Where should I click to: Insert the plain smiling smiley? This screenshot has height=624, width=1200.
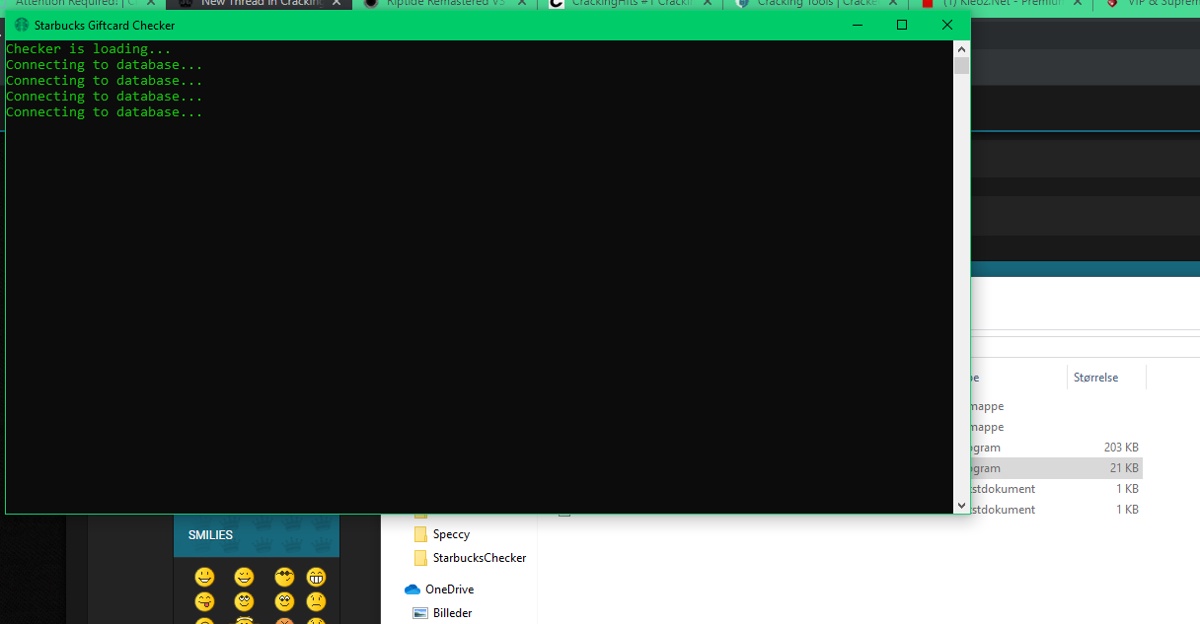(205, 577)
